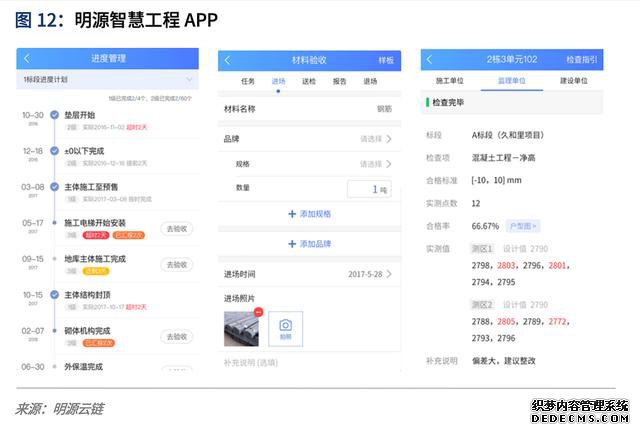Click the A标段（久和里项目）value
Image resolution: width=640 pixels, height=433 pixels.
pos(508,135)
